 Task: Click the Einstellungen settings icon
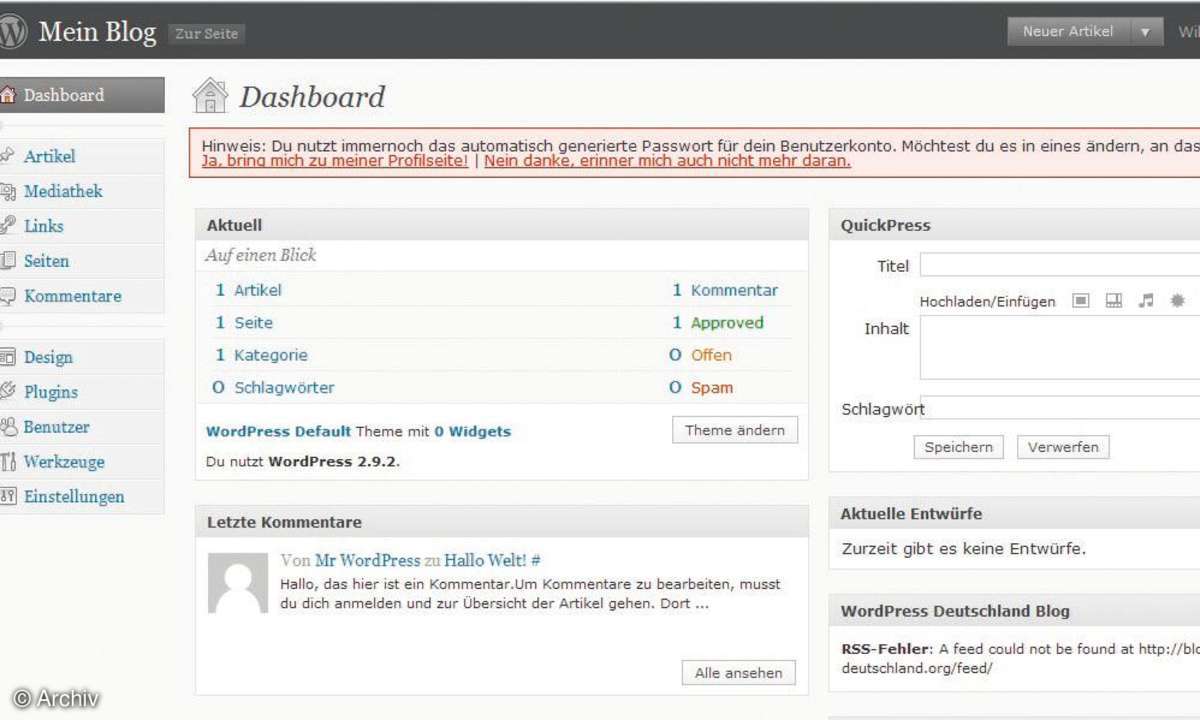coord(8,496)
